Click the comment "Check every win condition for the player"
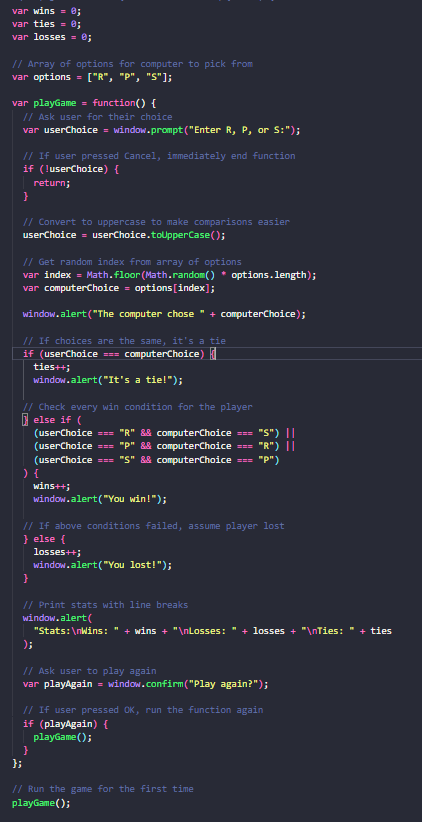 137,407
